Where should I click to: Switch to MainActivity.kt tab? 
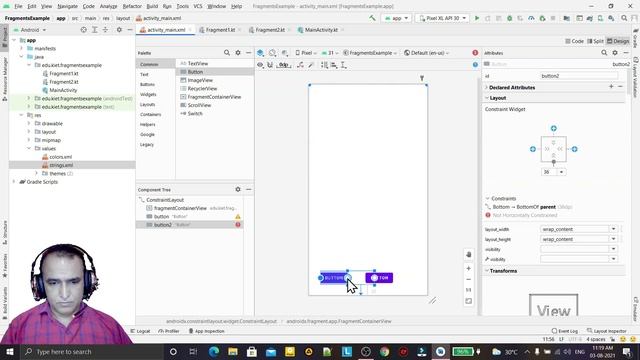click(x=320, y=30)
